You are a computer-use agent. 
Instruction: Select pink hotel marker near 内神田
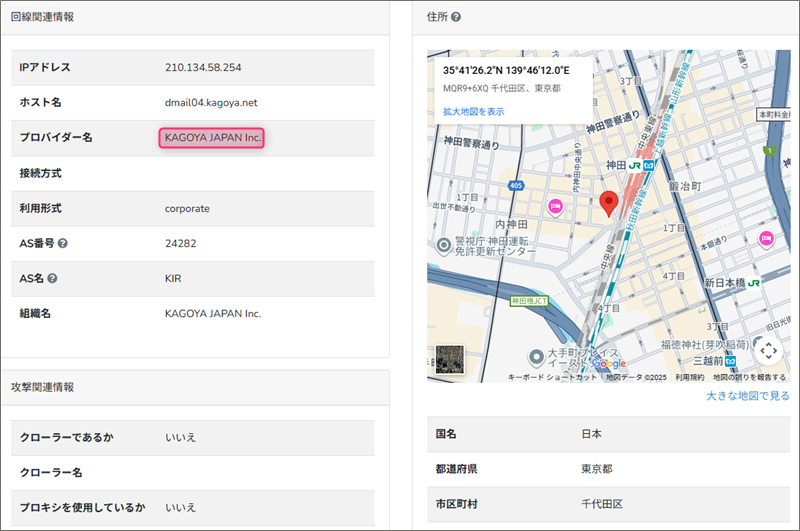(555, 206)
